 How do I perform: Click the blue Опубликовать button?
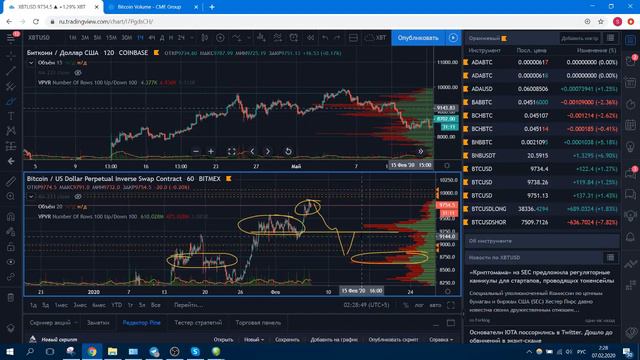pos(418,38)
